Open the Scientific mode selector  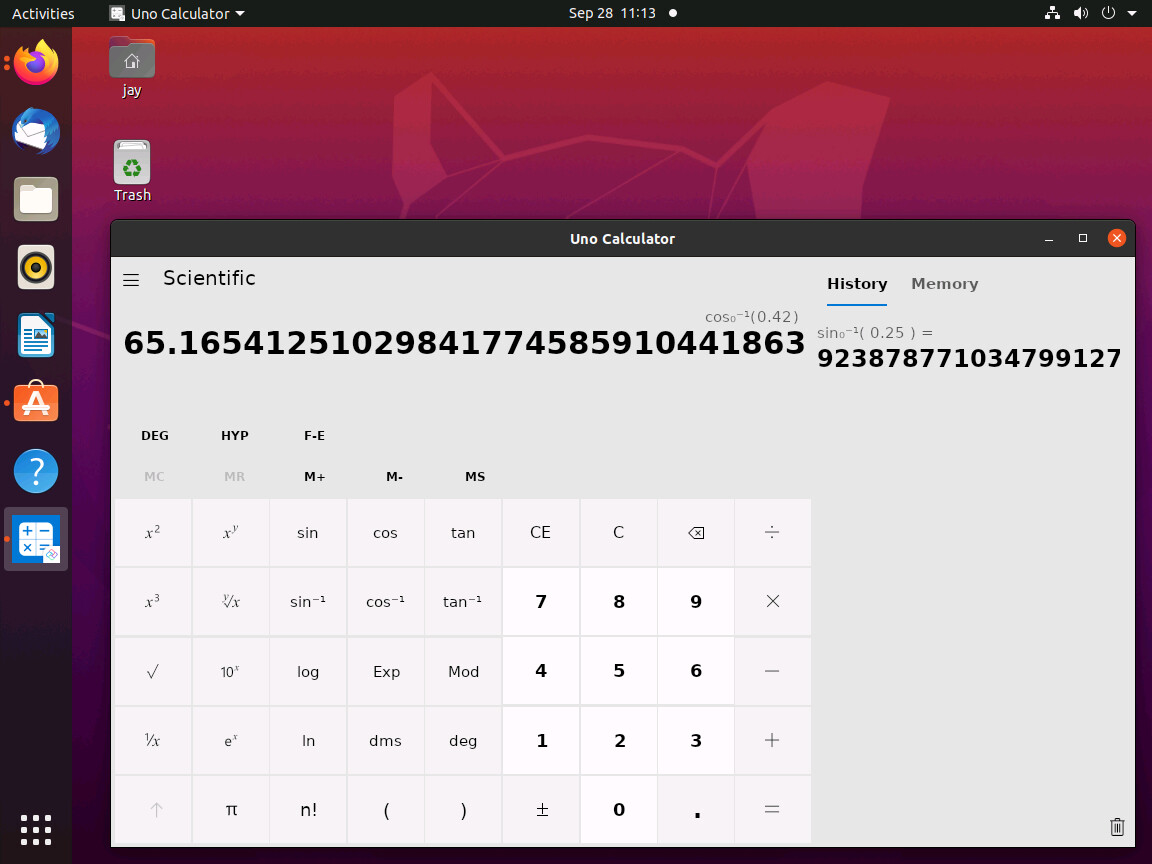tap(209, 278)
